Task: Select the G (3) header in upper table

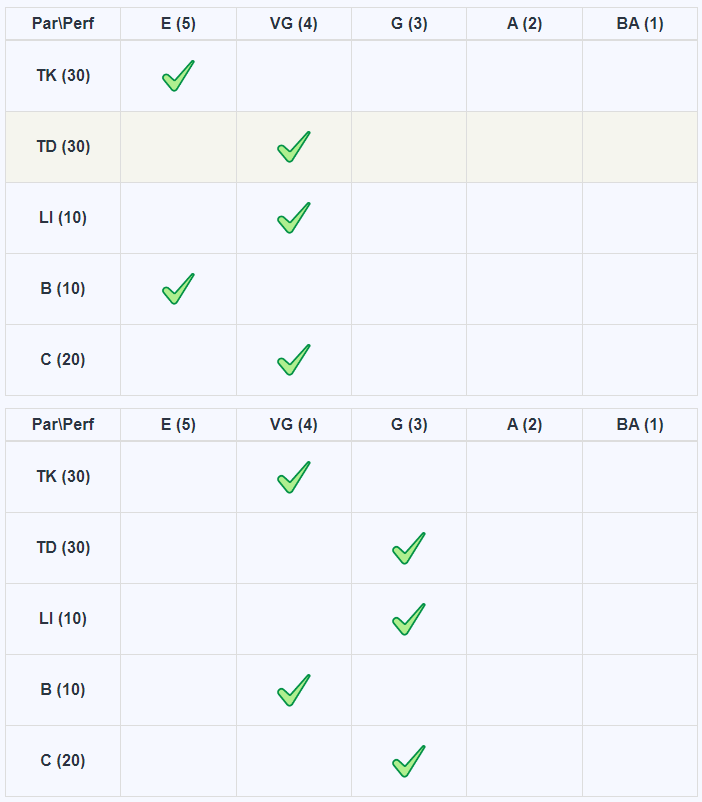Action: (409, 23)
